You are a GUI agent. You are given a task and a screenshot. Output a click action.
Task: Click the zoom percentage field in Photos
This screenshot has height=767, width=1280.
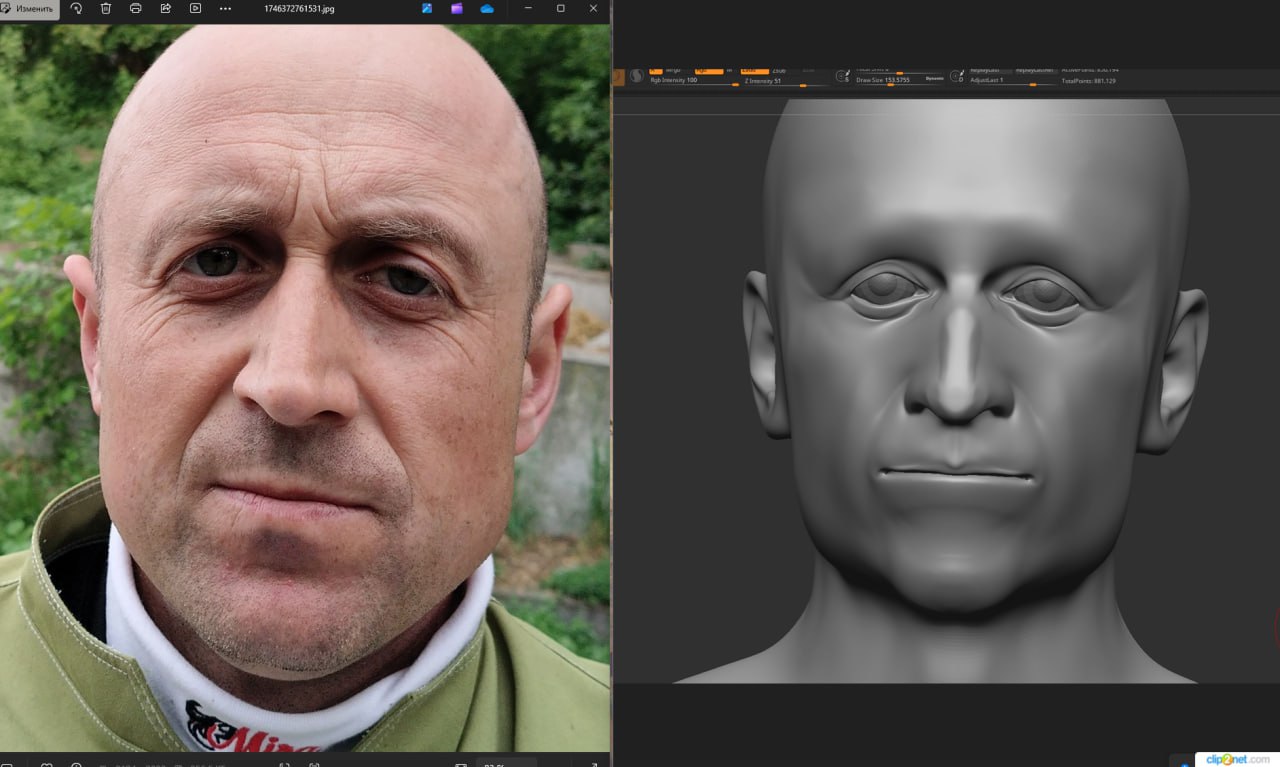coord(506,763)
